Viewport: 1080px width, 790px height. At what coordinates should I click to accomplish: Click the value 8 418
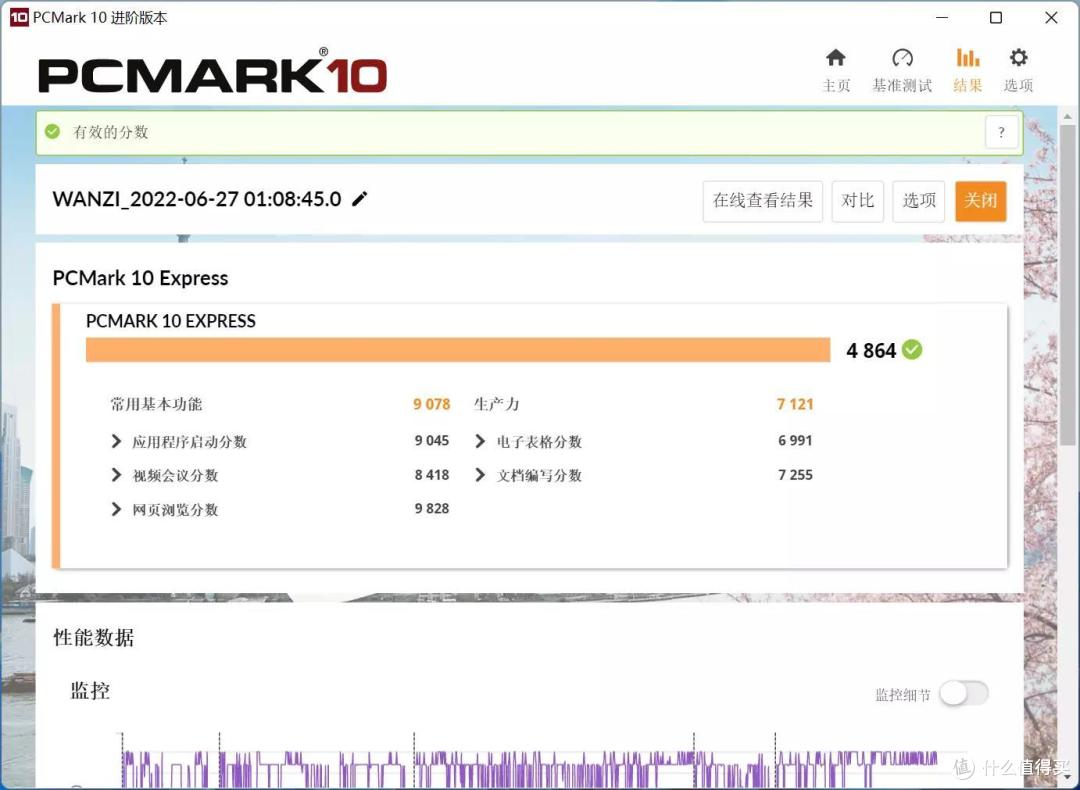coord(432,475)
